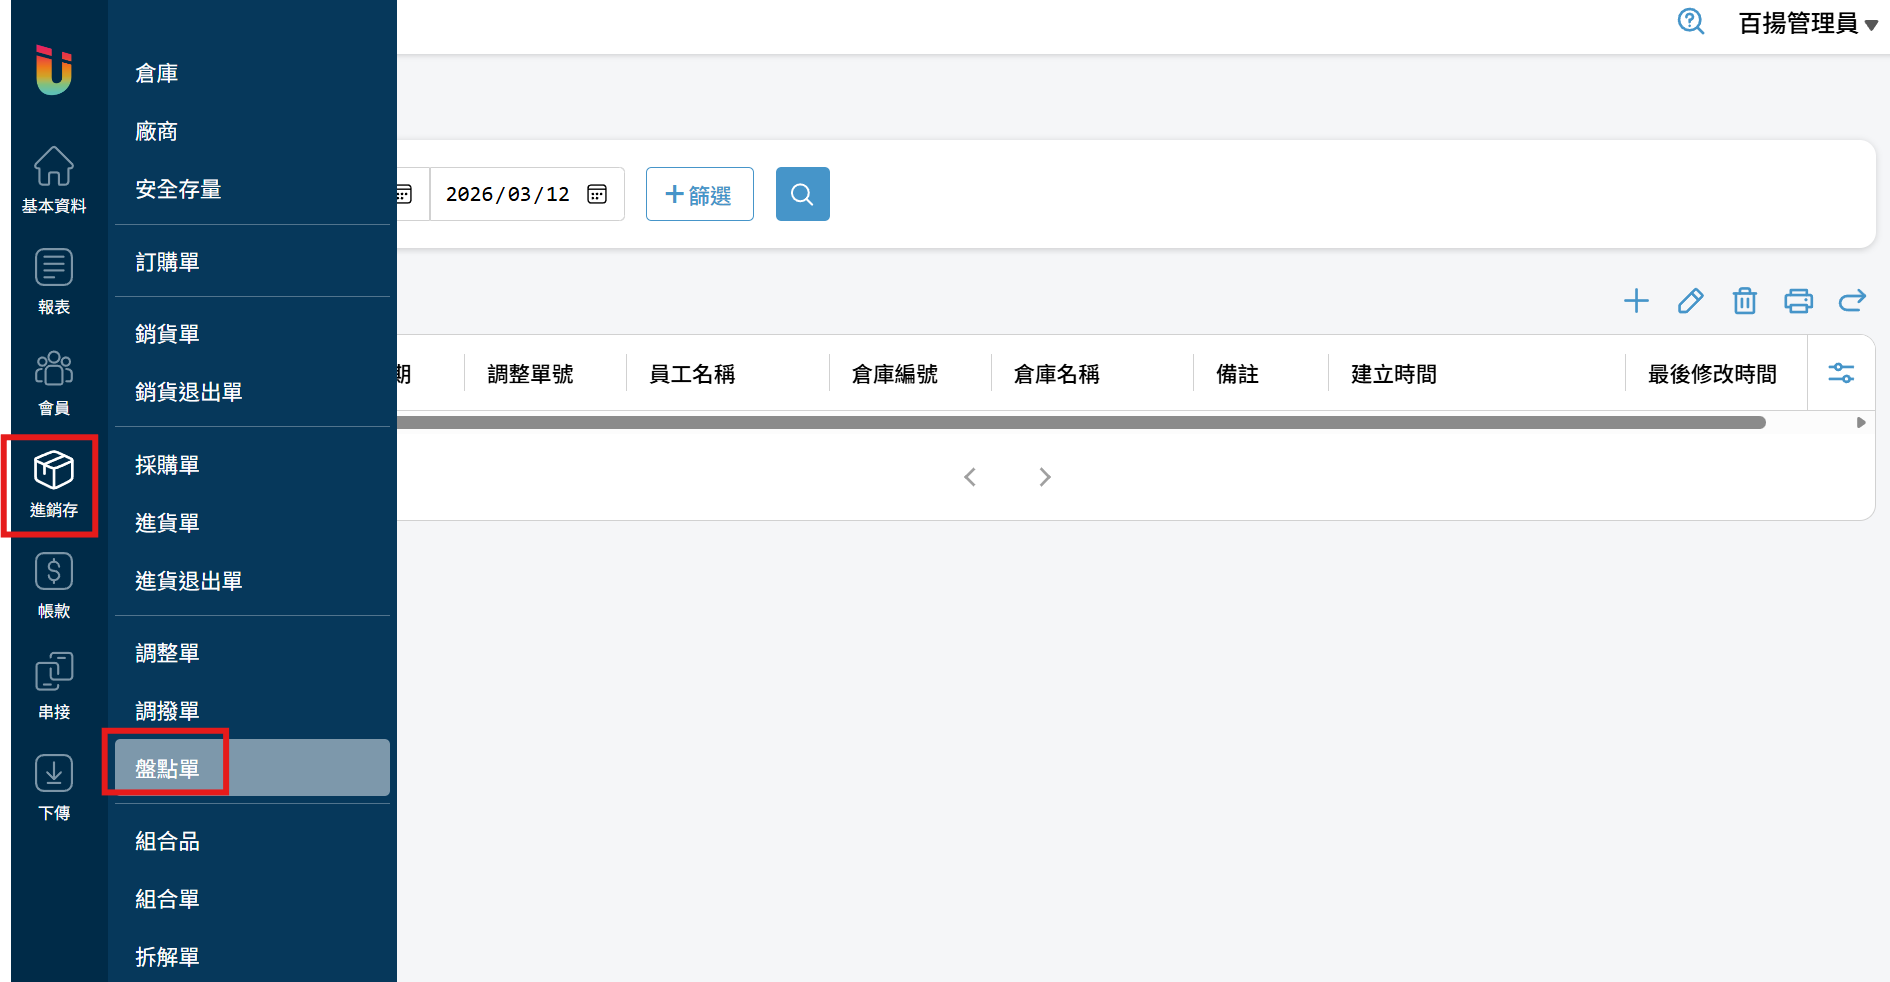This screenshot has width=1890, height=982.
Task: Go to previous page chevron
Action: tap(969, 477)
